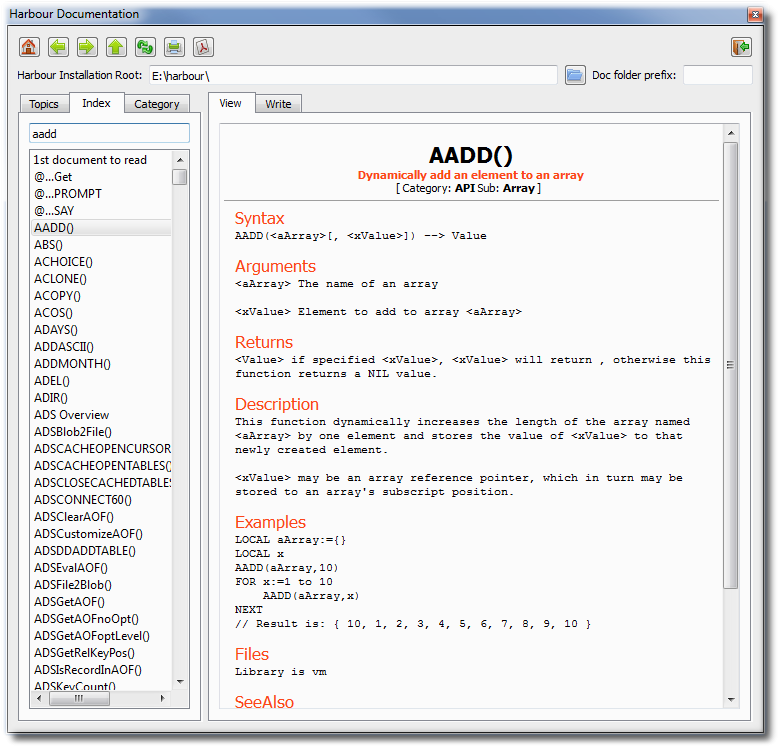Select '@...Get' in the index list
This screenshot has height=752, width=783.
(101, 177)
